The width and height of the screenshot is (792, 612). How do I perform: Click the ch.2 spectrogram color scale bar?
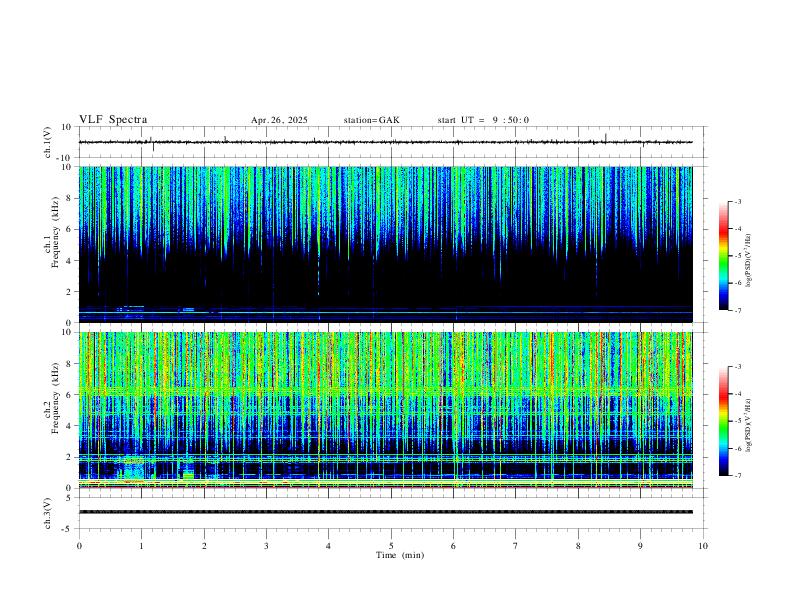pyautogui.click(x=723, y=421)
